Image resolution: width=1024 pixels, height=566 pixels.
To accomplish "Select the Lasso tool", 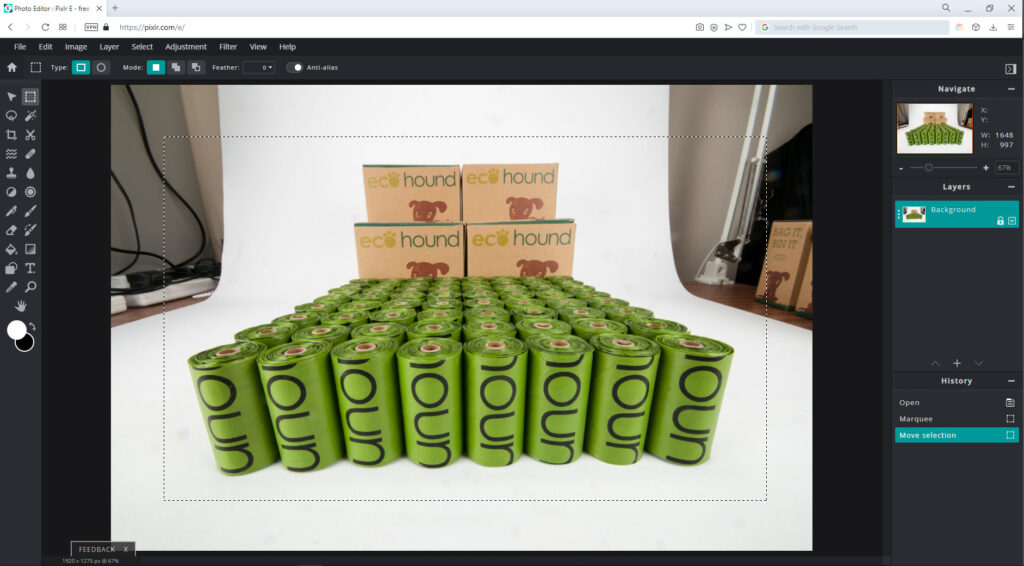I will point(11,116).
